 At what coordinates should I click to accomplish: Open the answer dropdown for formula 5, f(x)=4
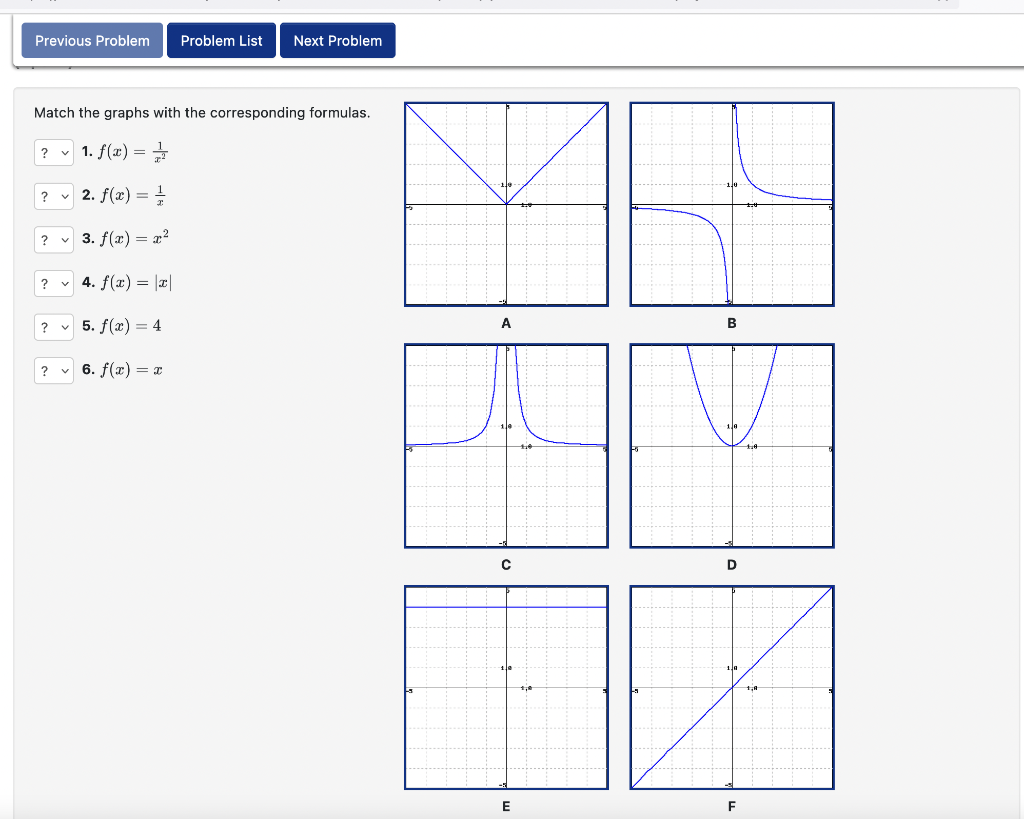53,327
